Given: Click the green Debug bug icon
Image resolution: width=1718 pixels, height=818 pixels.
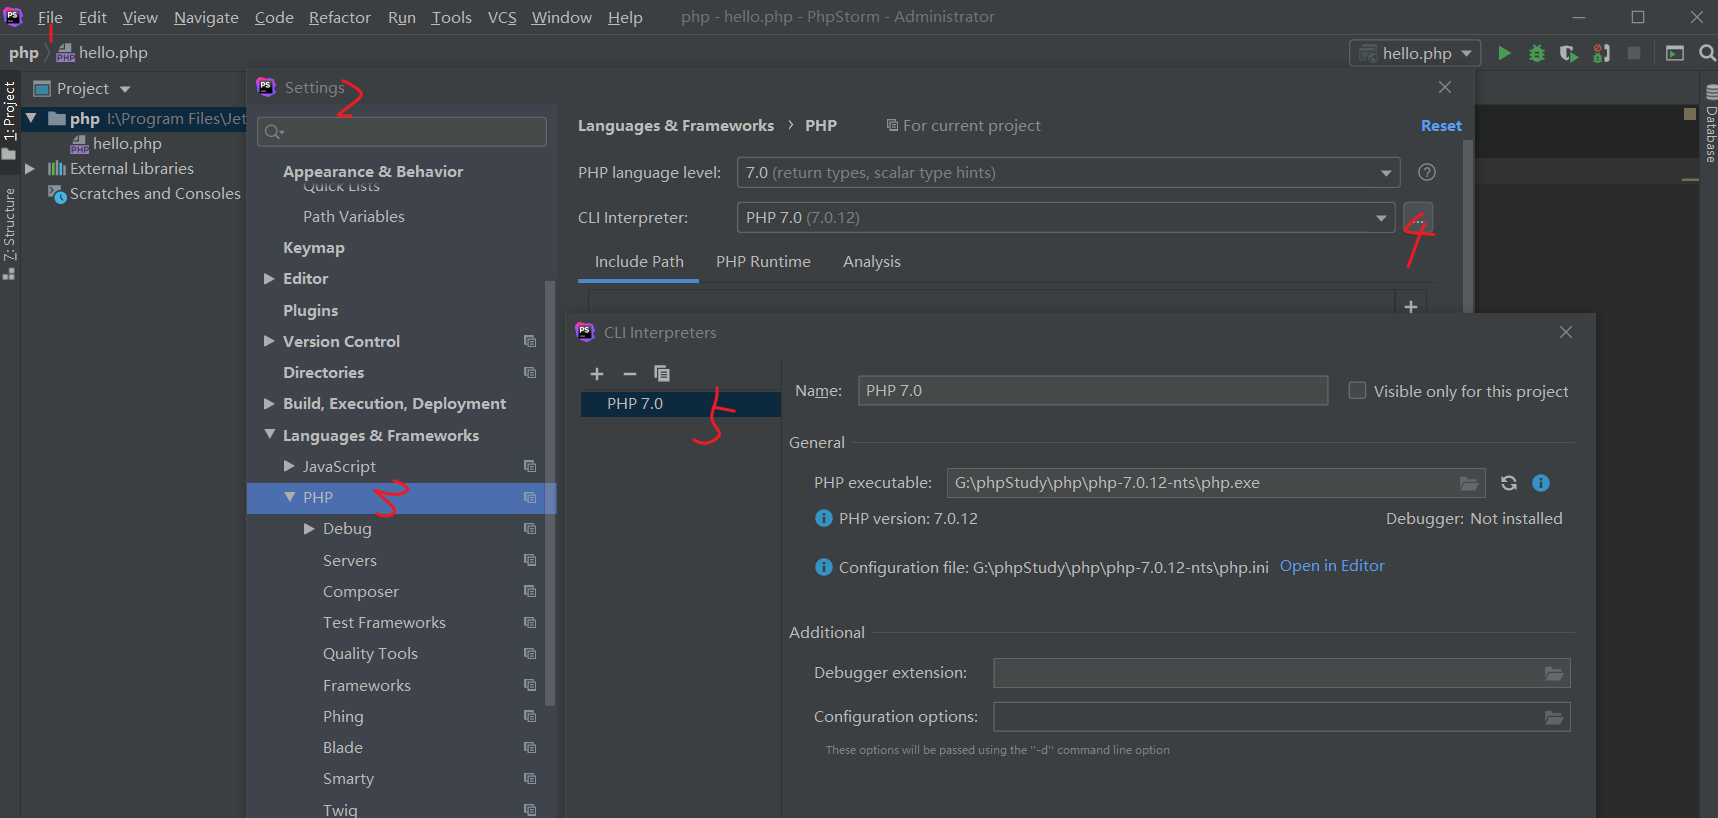Looking at the screenshot, I should tap(1537, 53).
